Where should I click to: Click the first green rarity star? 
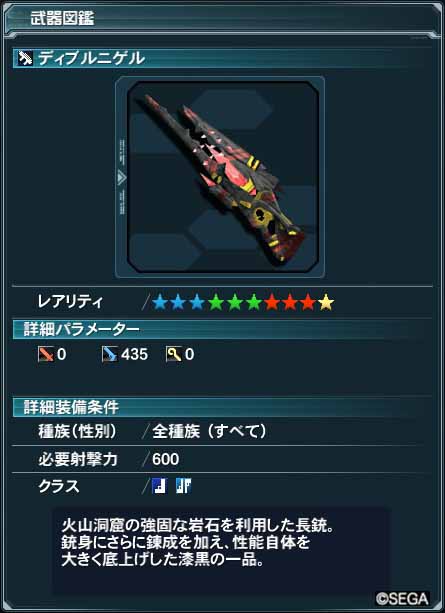pos(215,302)
